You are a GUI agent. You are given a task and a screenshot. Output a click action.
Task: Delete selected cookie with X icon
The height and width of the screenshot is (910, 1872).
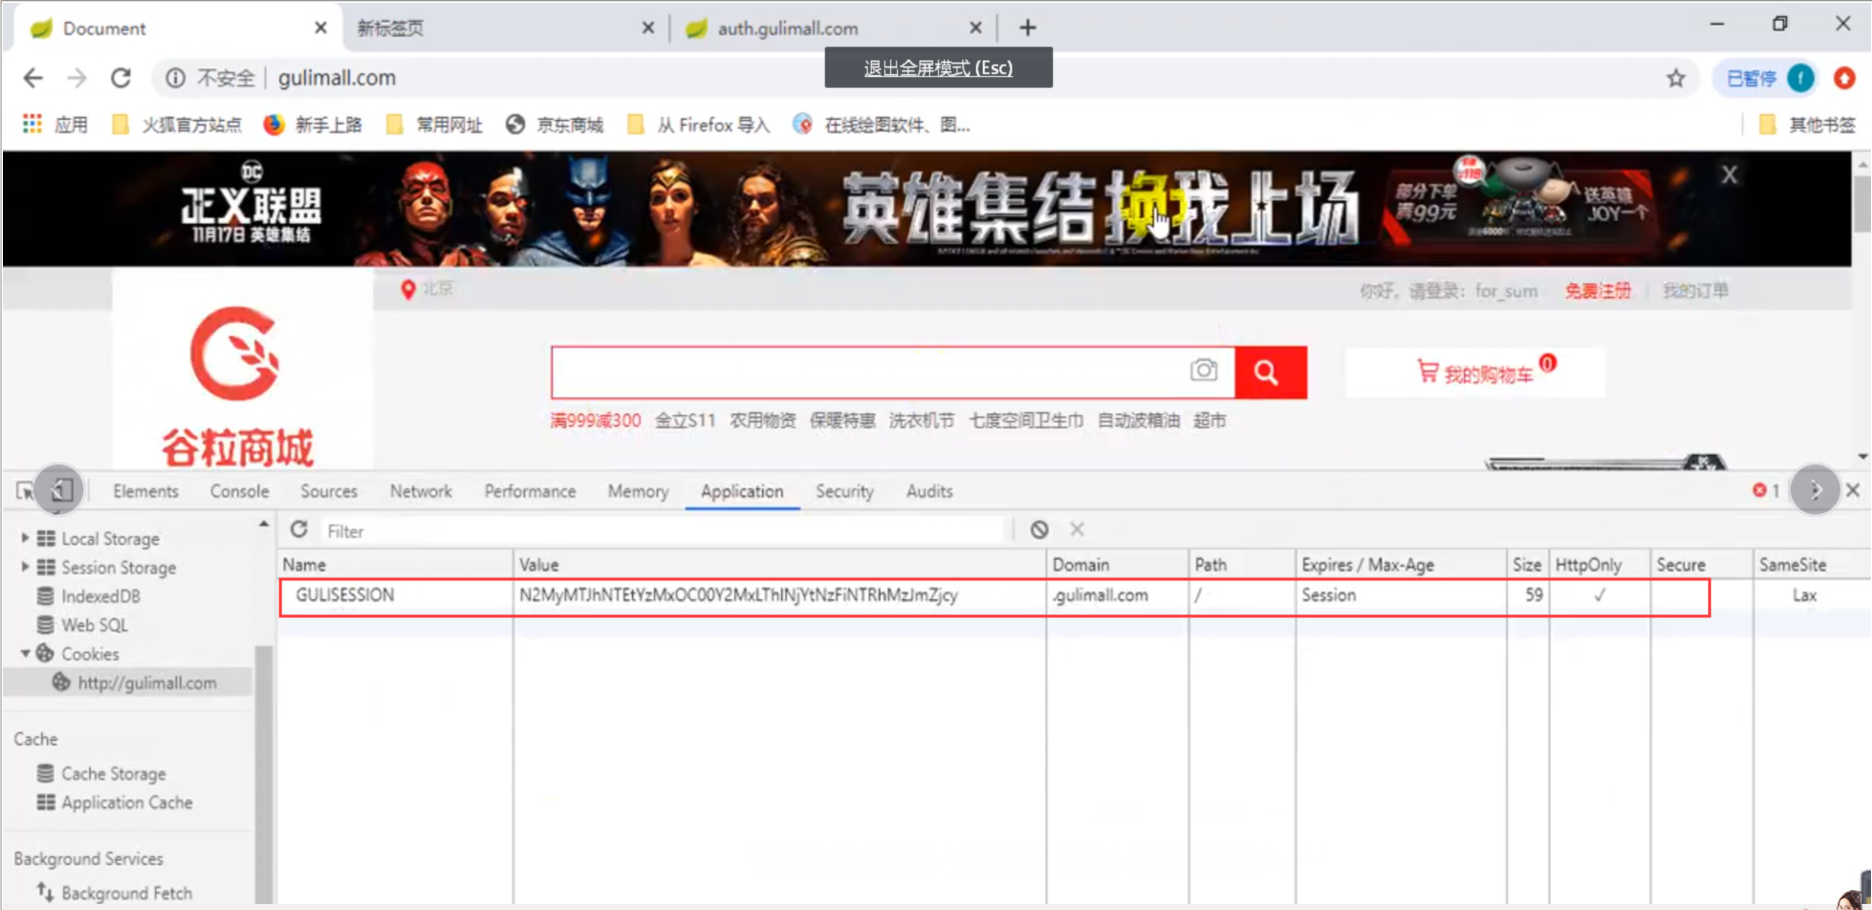click(1077, 529)
